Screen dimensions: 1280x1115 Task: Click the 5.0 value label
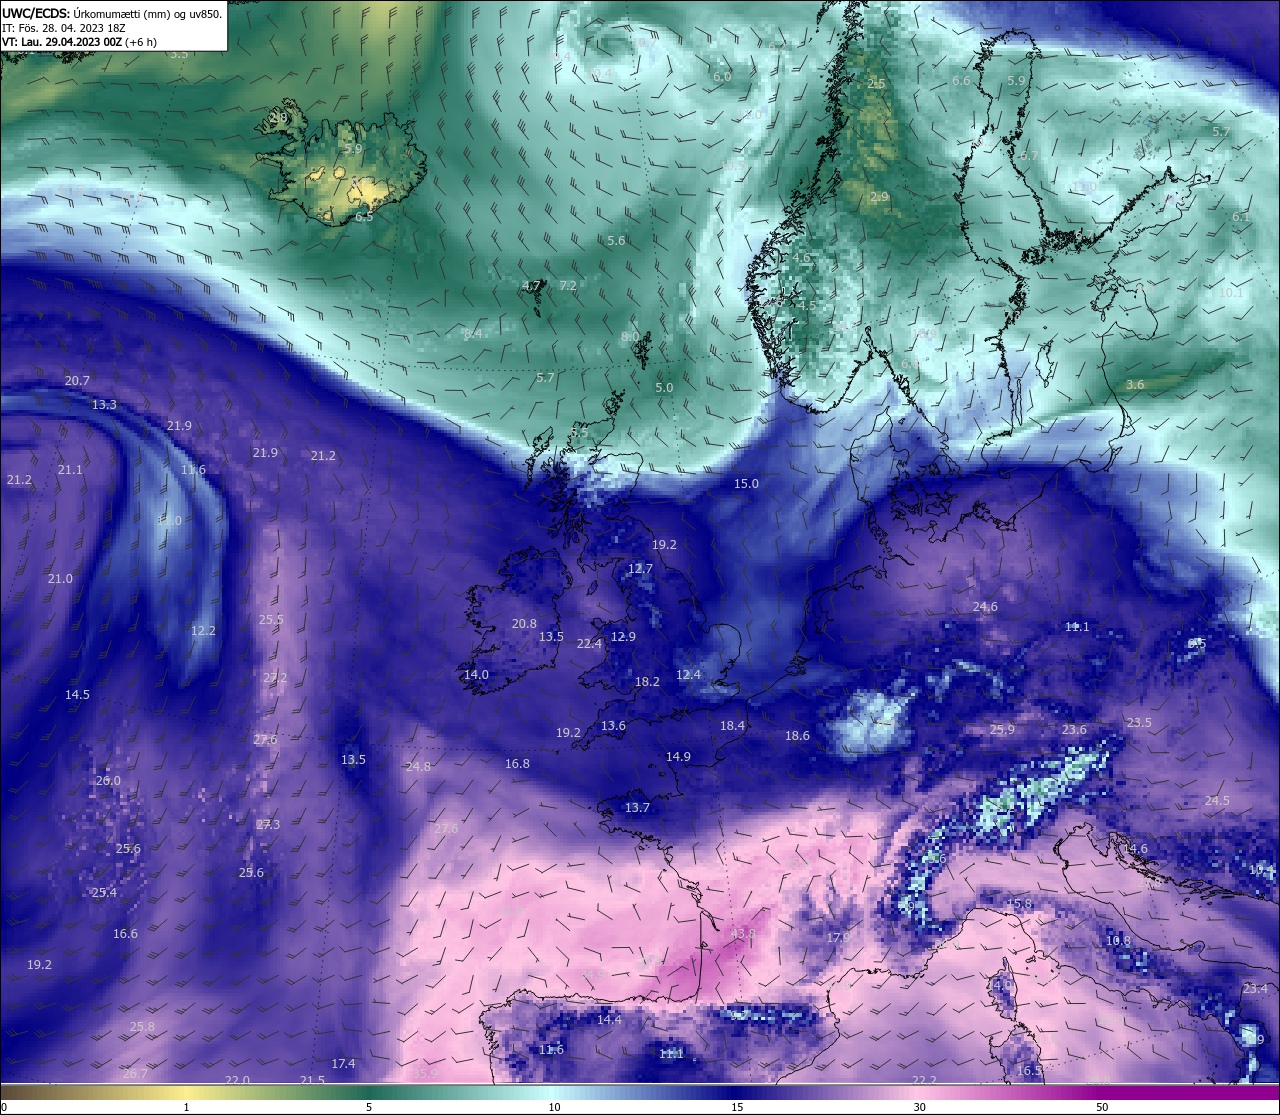(664, 387)
